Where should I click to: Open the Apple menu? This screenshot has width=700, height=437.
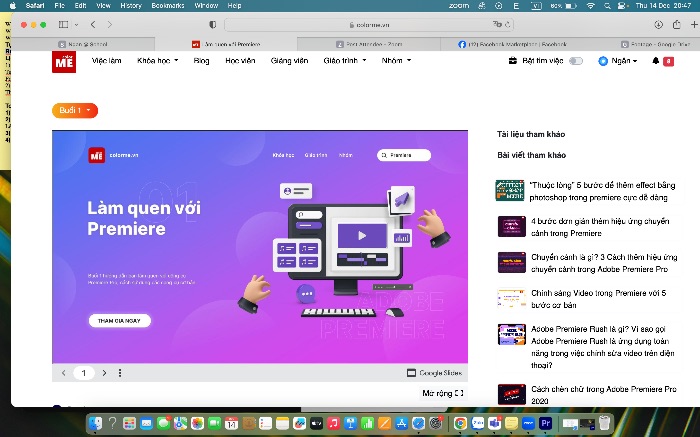click(12, 6)
